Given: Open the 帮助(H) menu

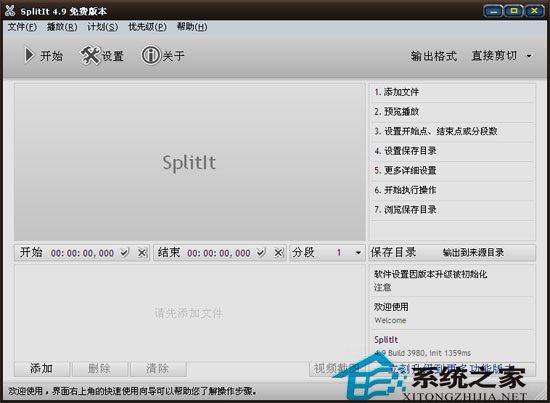Looking at the screenshot, I should 192,27.
